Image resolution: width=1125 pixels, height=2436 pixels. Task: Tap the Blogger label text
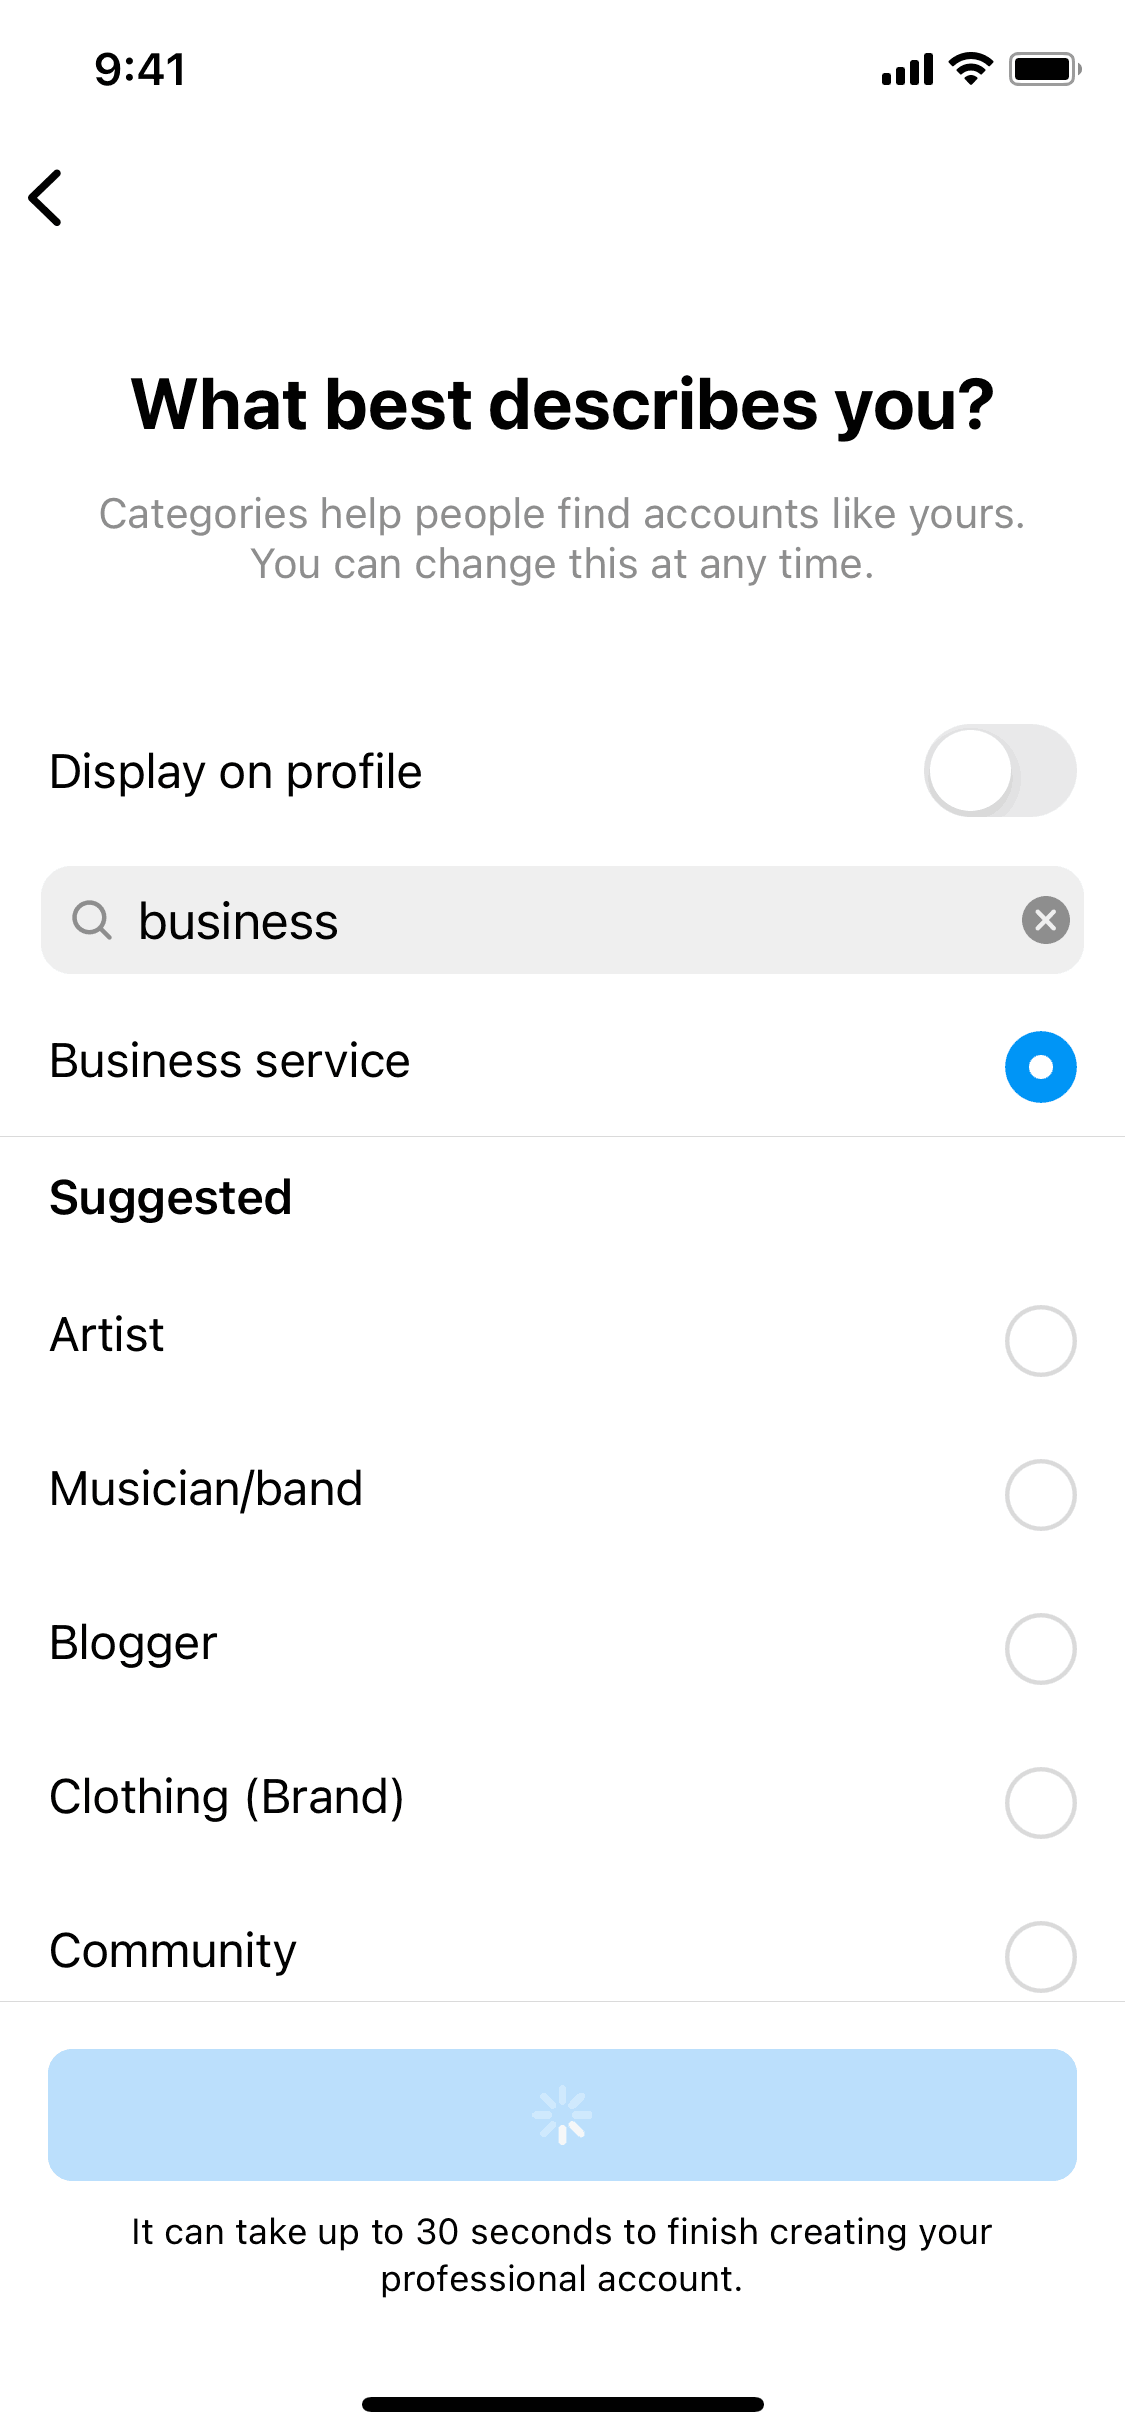click(x=133, y=1643)
